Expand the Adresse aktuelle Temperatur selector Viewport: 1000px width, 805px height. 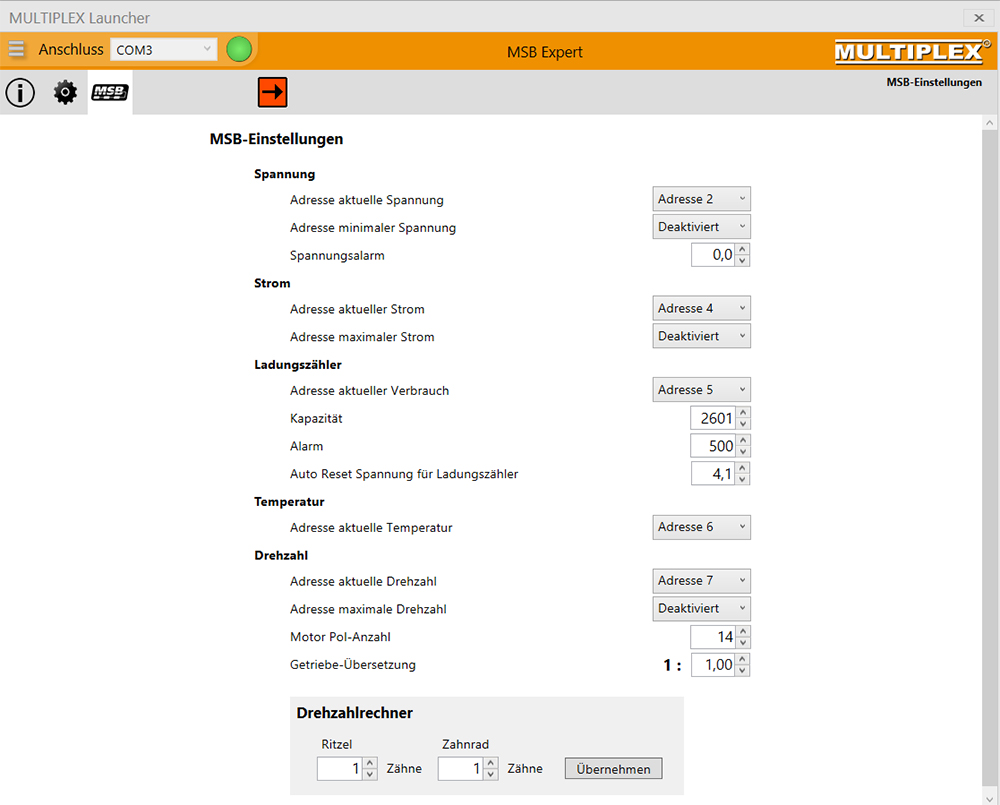click(x=701, y=527)
